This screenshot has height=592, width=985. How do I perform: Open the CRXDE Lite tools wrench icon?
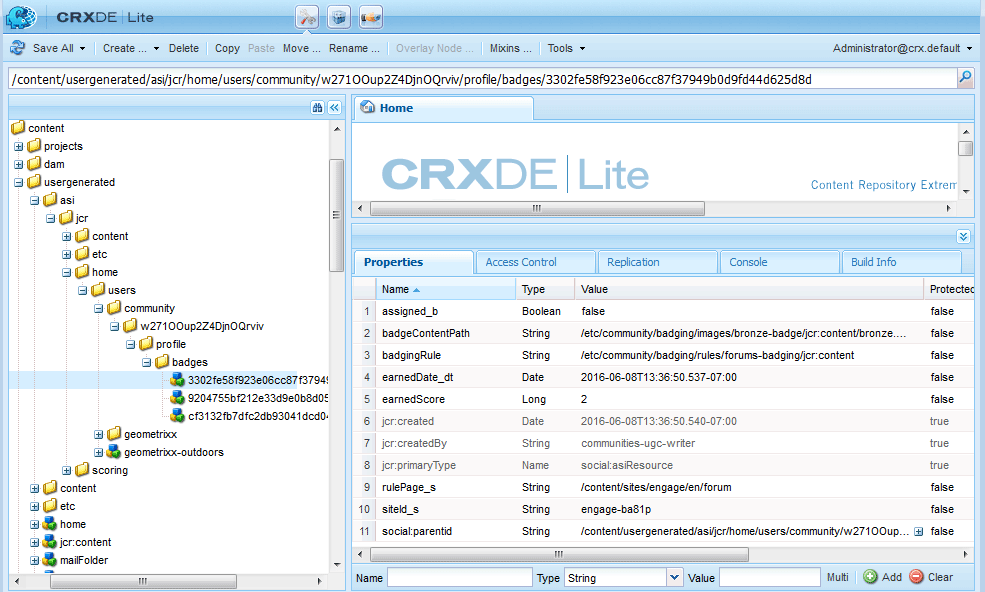click(307, 17)
